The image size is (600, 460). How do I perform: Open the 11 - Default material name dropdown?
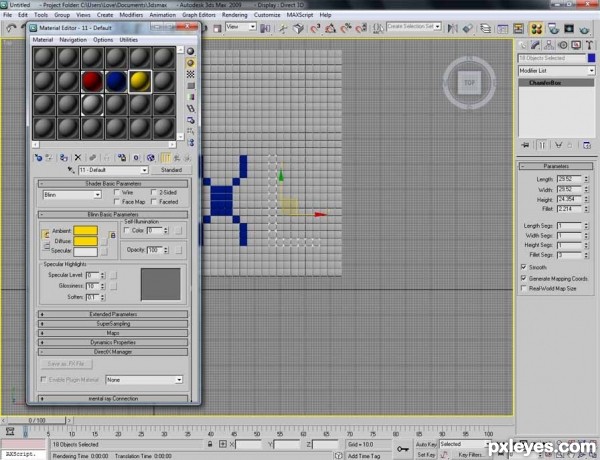click(113, 170)
